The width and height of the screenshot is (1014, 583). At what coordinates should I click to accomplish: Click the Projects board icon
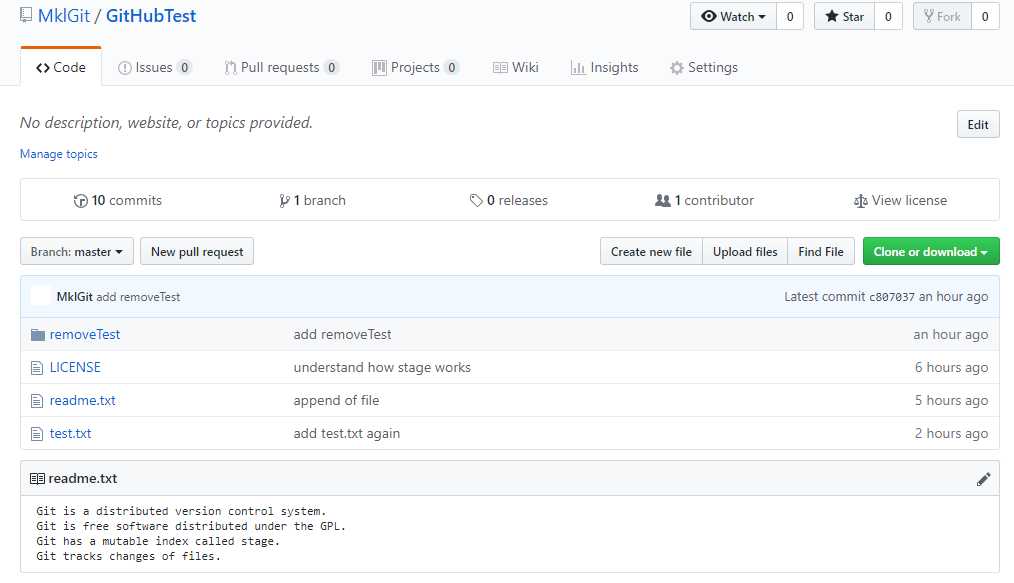coord(379,68)
